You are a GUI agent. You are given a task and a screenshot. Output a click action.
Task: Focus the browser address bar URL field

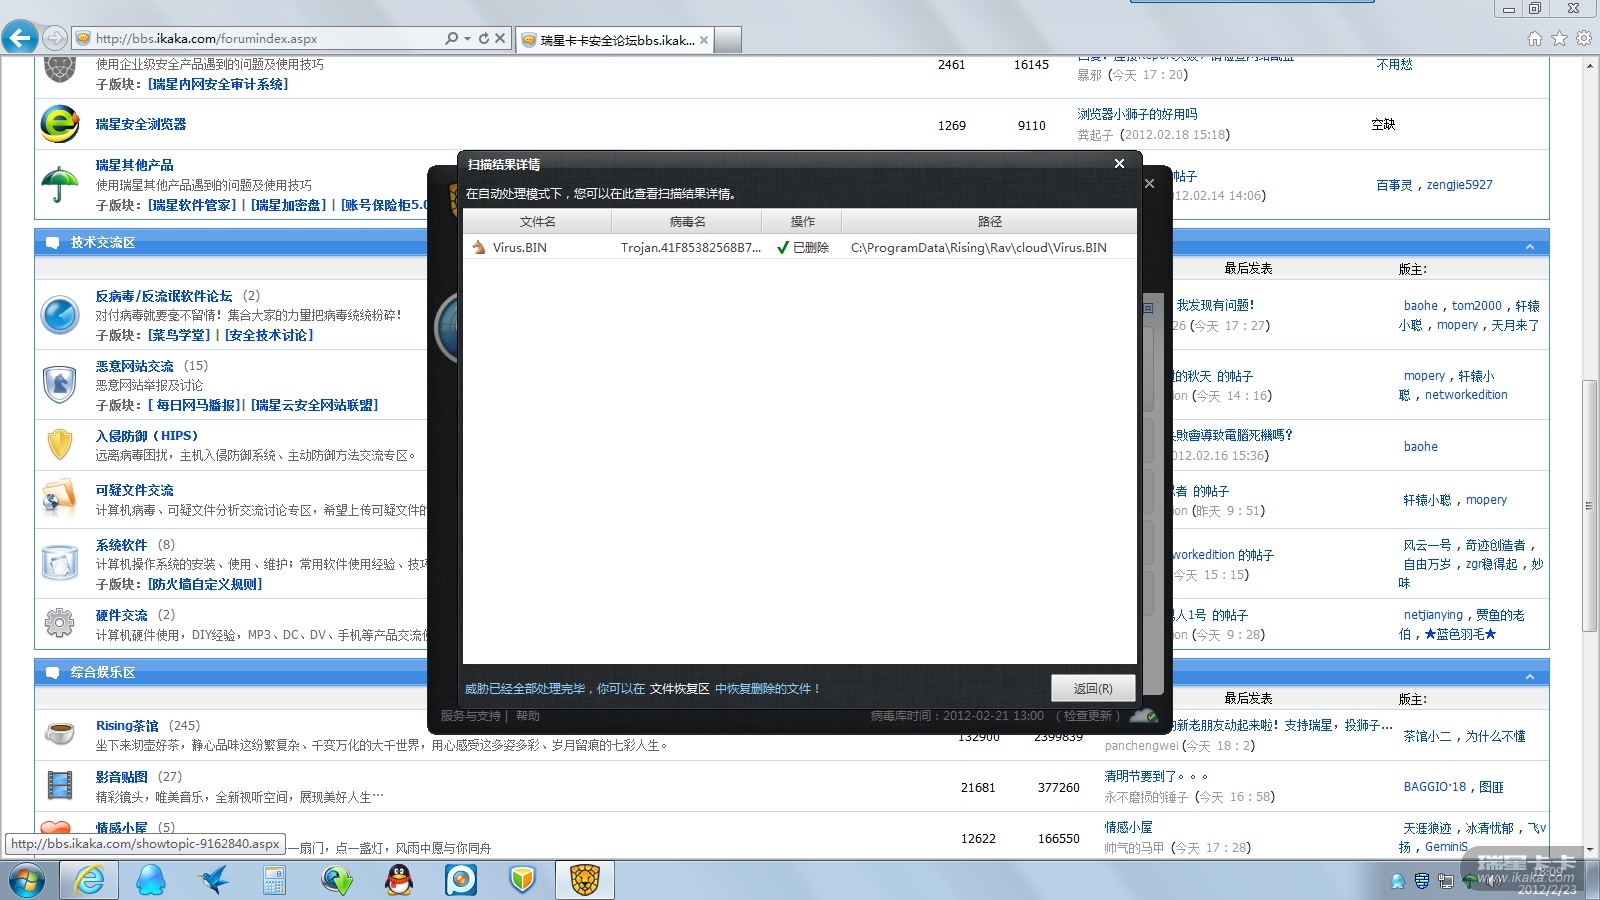[268, 39]
